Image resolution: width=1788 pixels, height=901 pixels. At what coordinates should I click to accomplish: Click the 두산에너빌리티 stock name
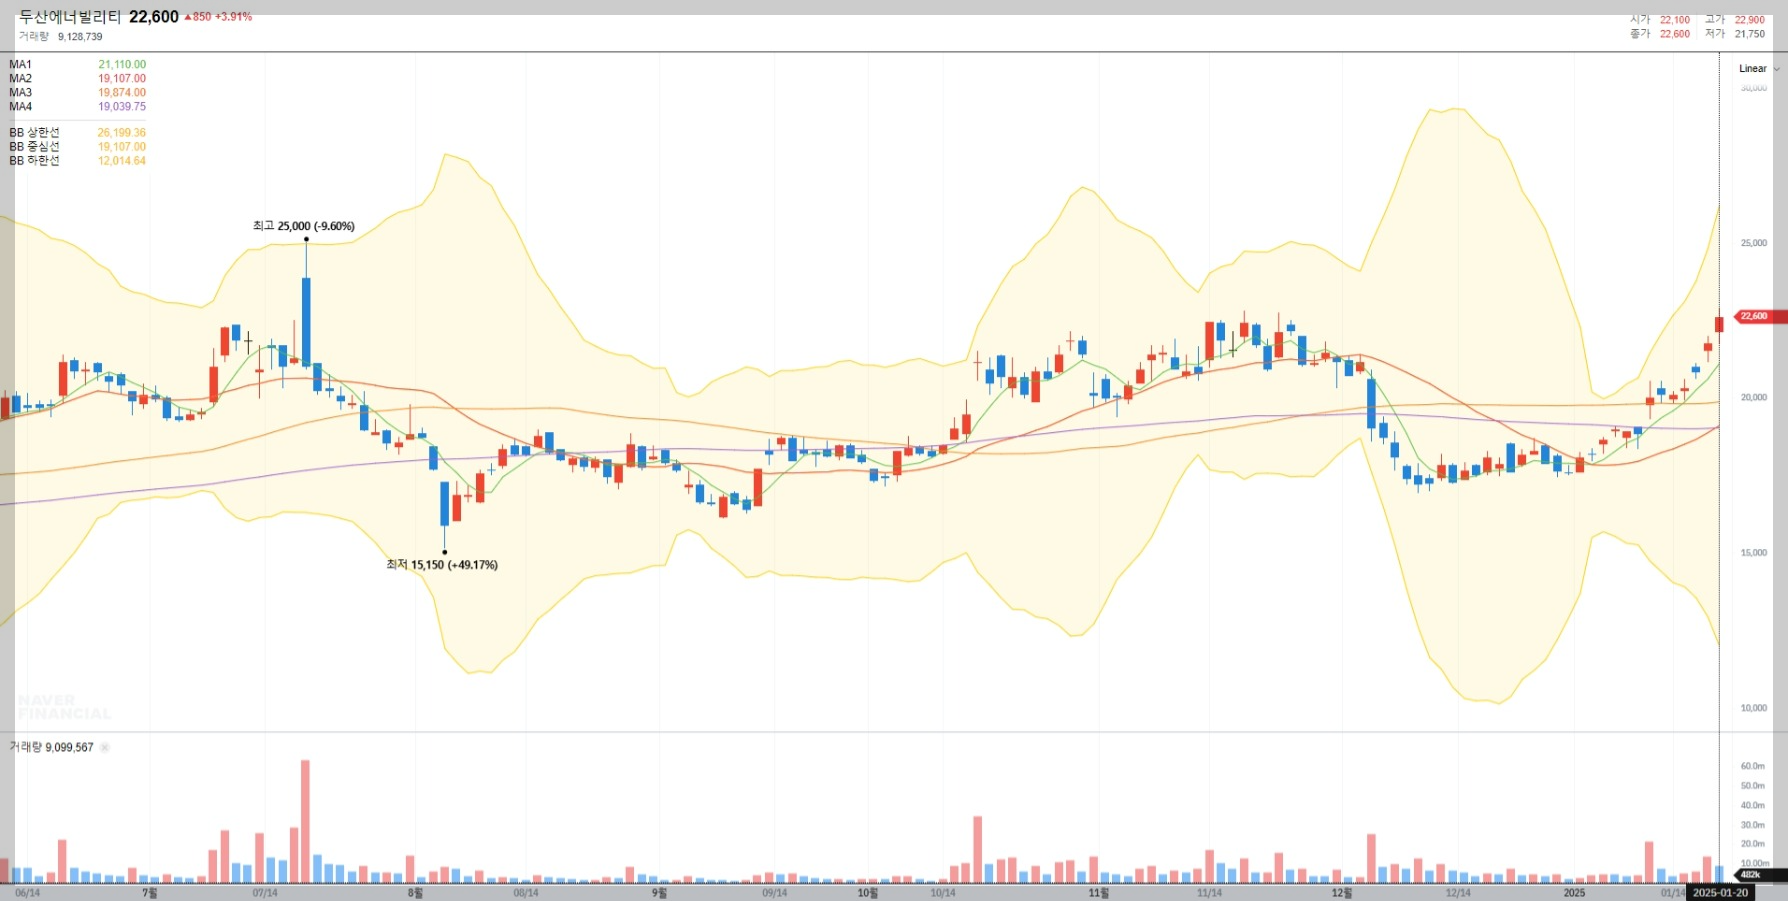pyautogui.click(x=70, y=17)
